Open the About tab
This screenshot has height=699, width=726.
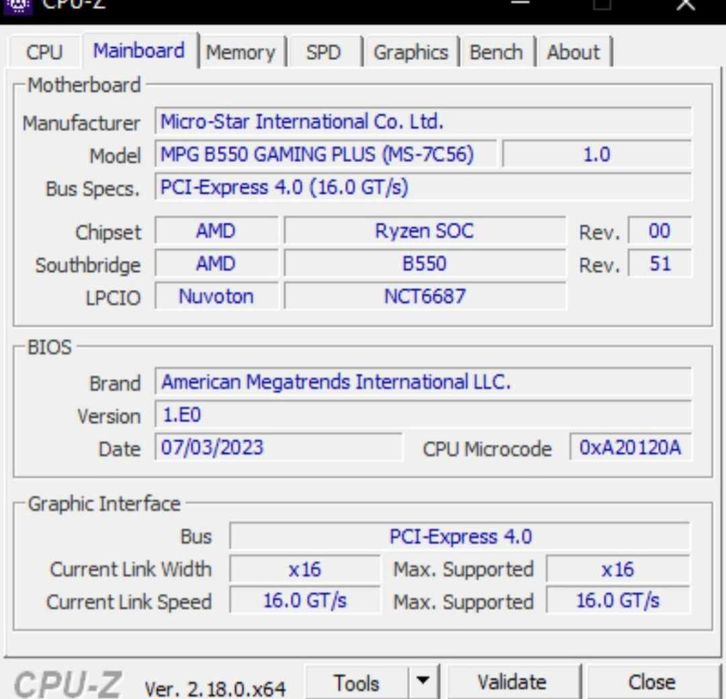click(573, 51)
